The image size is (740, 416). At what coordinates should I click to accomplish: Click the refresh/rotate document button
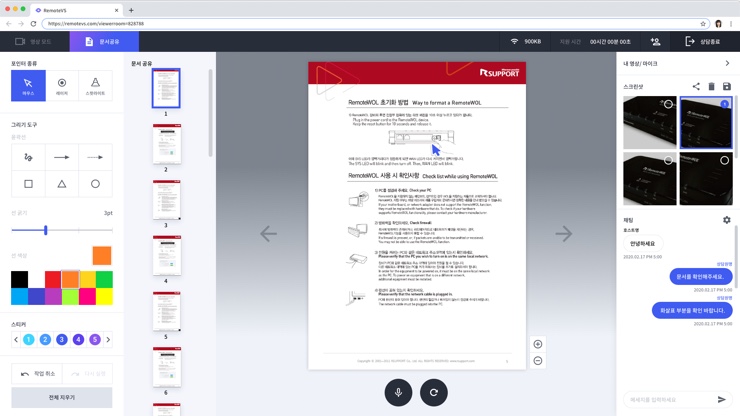[434, 392]
